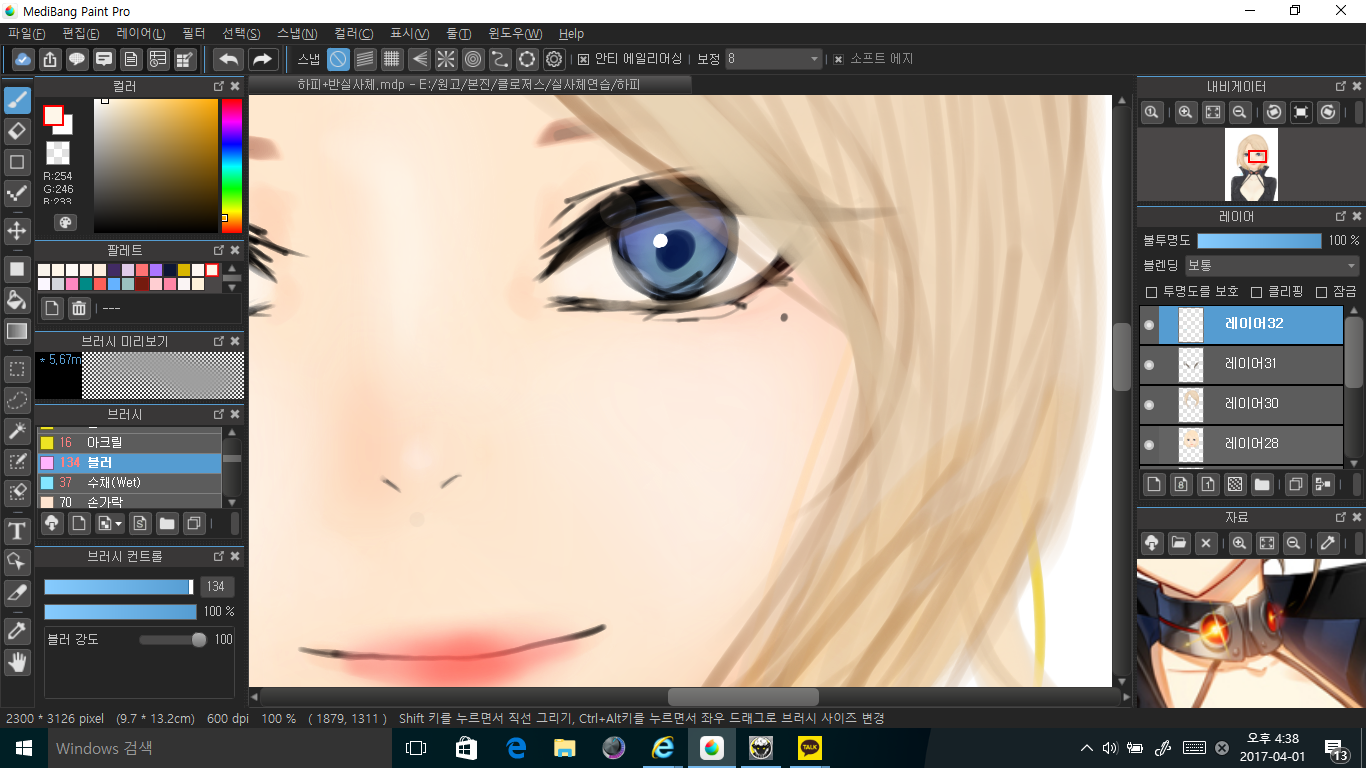Open Windows Start button
Image resolution: width=1366 pixels, height=768 pixels.
[x=23, y=748]
